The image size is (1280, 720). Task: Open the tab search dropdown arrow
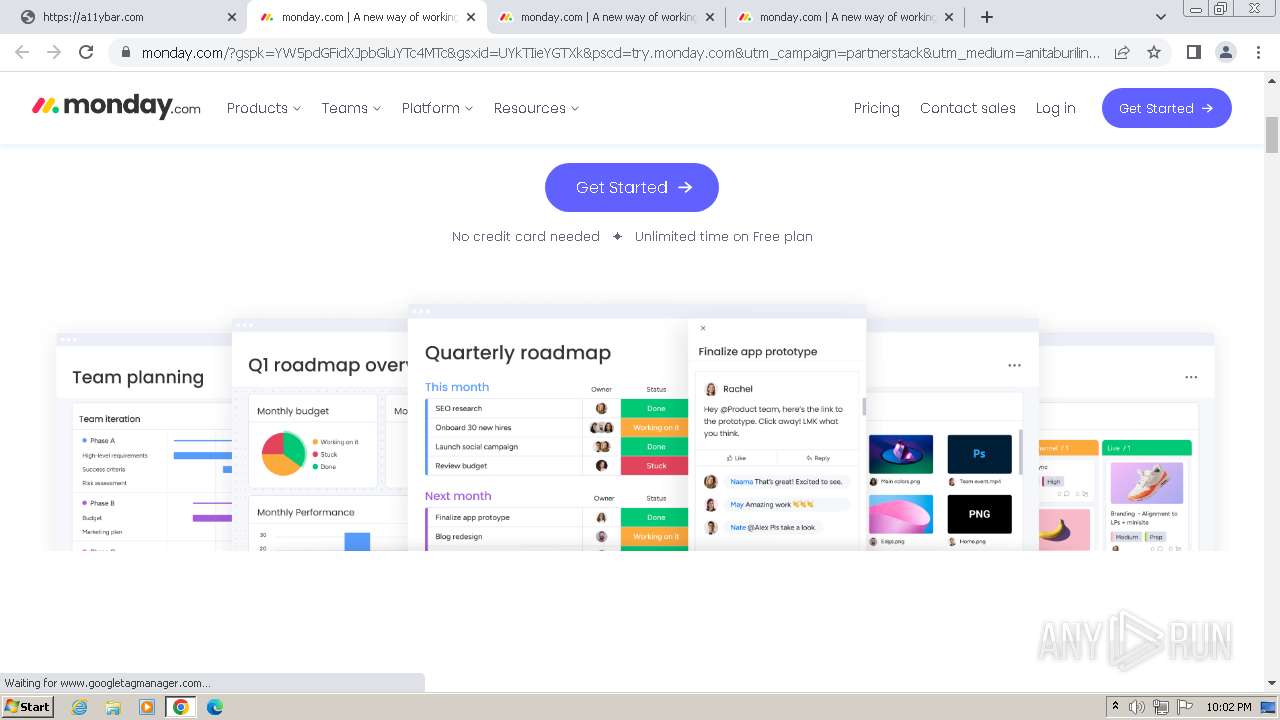click(1160, 17)
